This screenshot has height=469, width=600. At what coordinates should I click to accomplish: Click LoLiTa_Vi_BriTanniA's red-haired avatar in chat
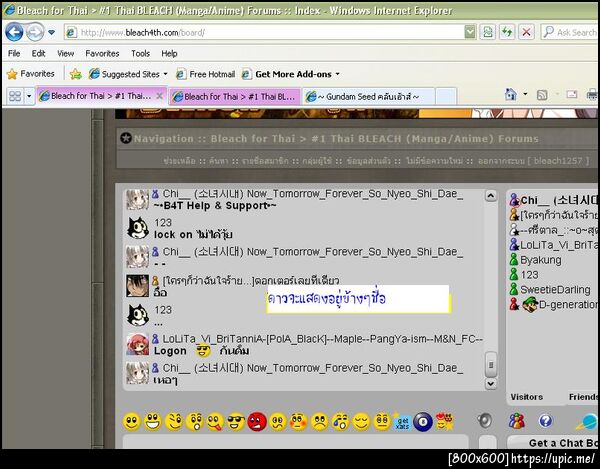(x=138, y=344)
